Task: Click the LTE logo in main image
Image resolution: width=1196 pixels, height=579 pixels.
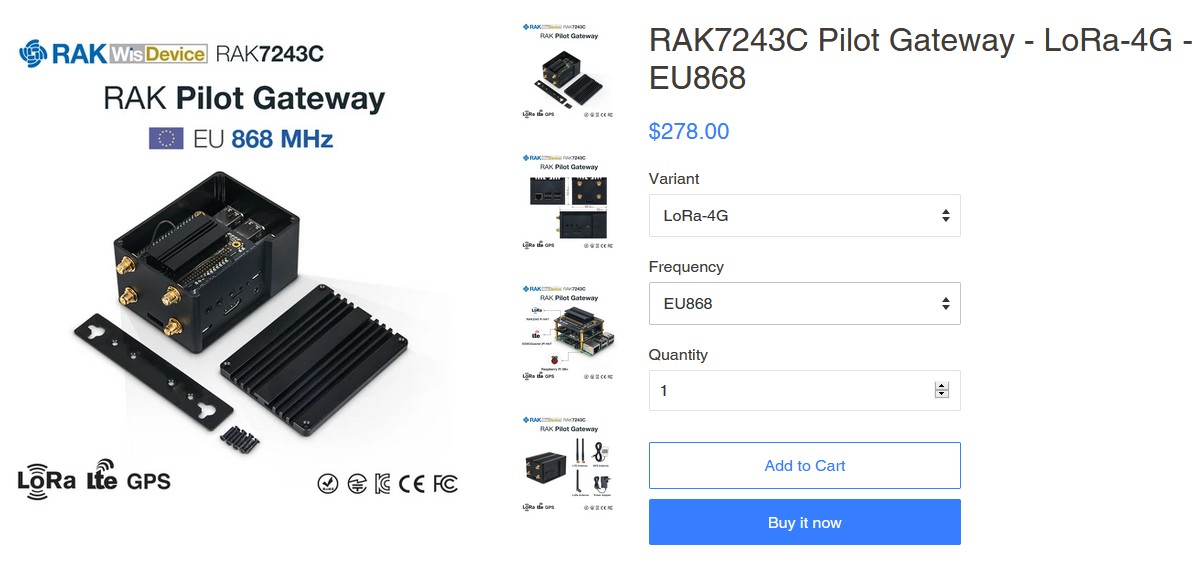Action: 102,476
